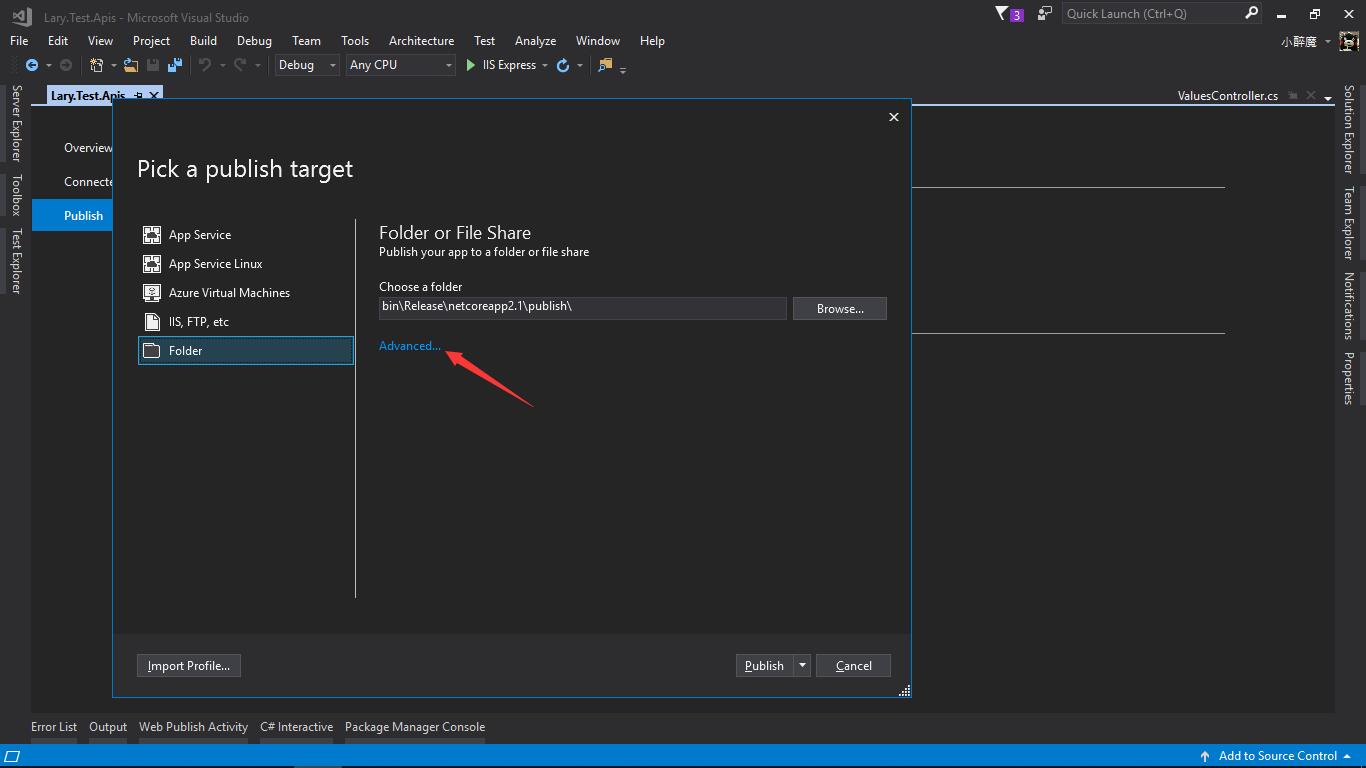This screenshot has width=1366, height=768.
Task: Pin the Lary.Test.Apis tab
Action: (139, 95)
